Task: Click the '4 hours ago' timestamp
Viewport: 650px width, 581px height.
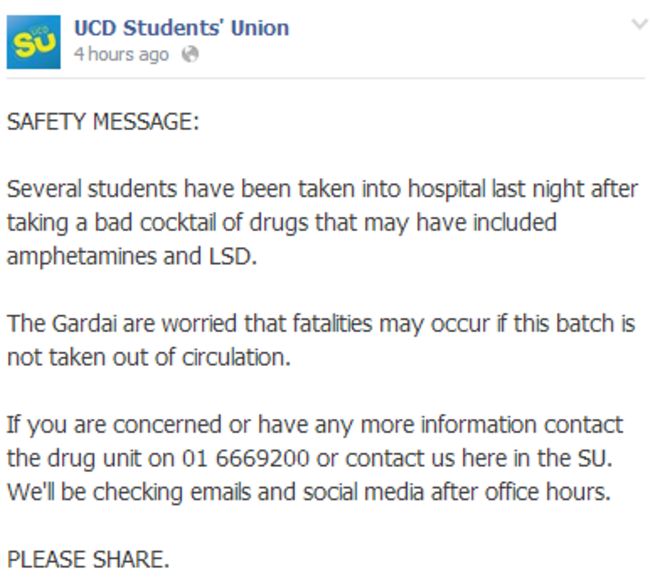Action: coord(121,54)
